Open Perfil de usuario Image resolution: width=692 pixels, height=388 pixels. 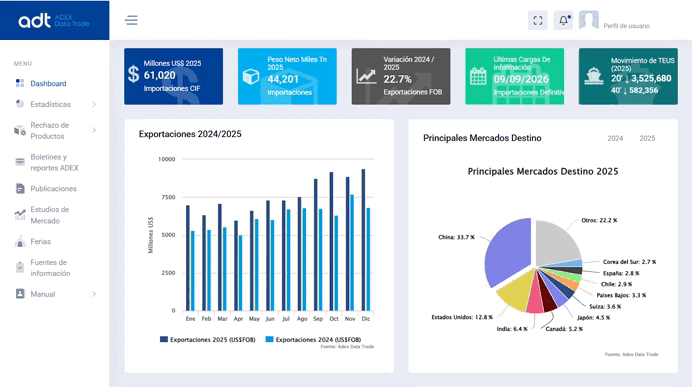pos(626,26)
